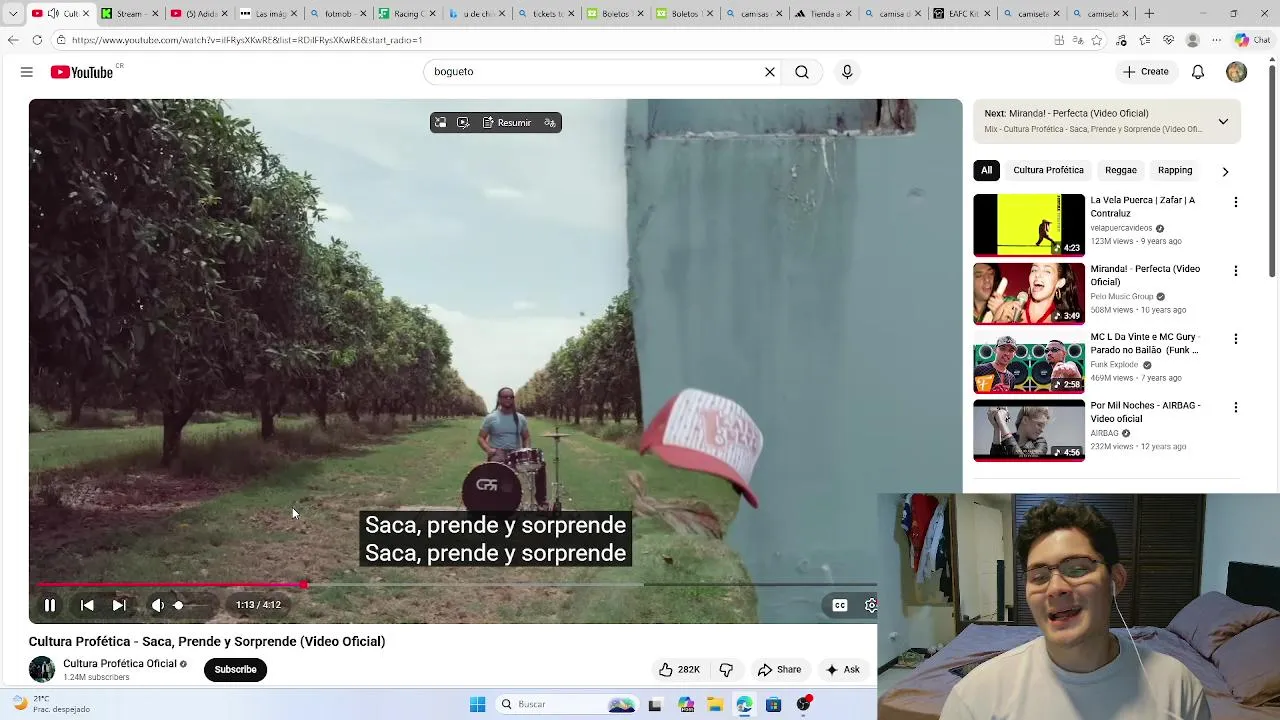Toggle closed captions with the CC button
The height and width of the screenshot is (720, 1280).
pyautogui.click(x=840, y=605)
